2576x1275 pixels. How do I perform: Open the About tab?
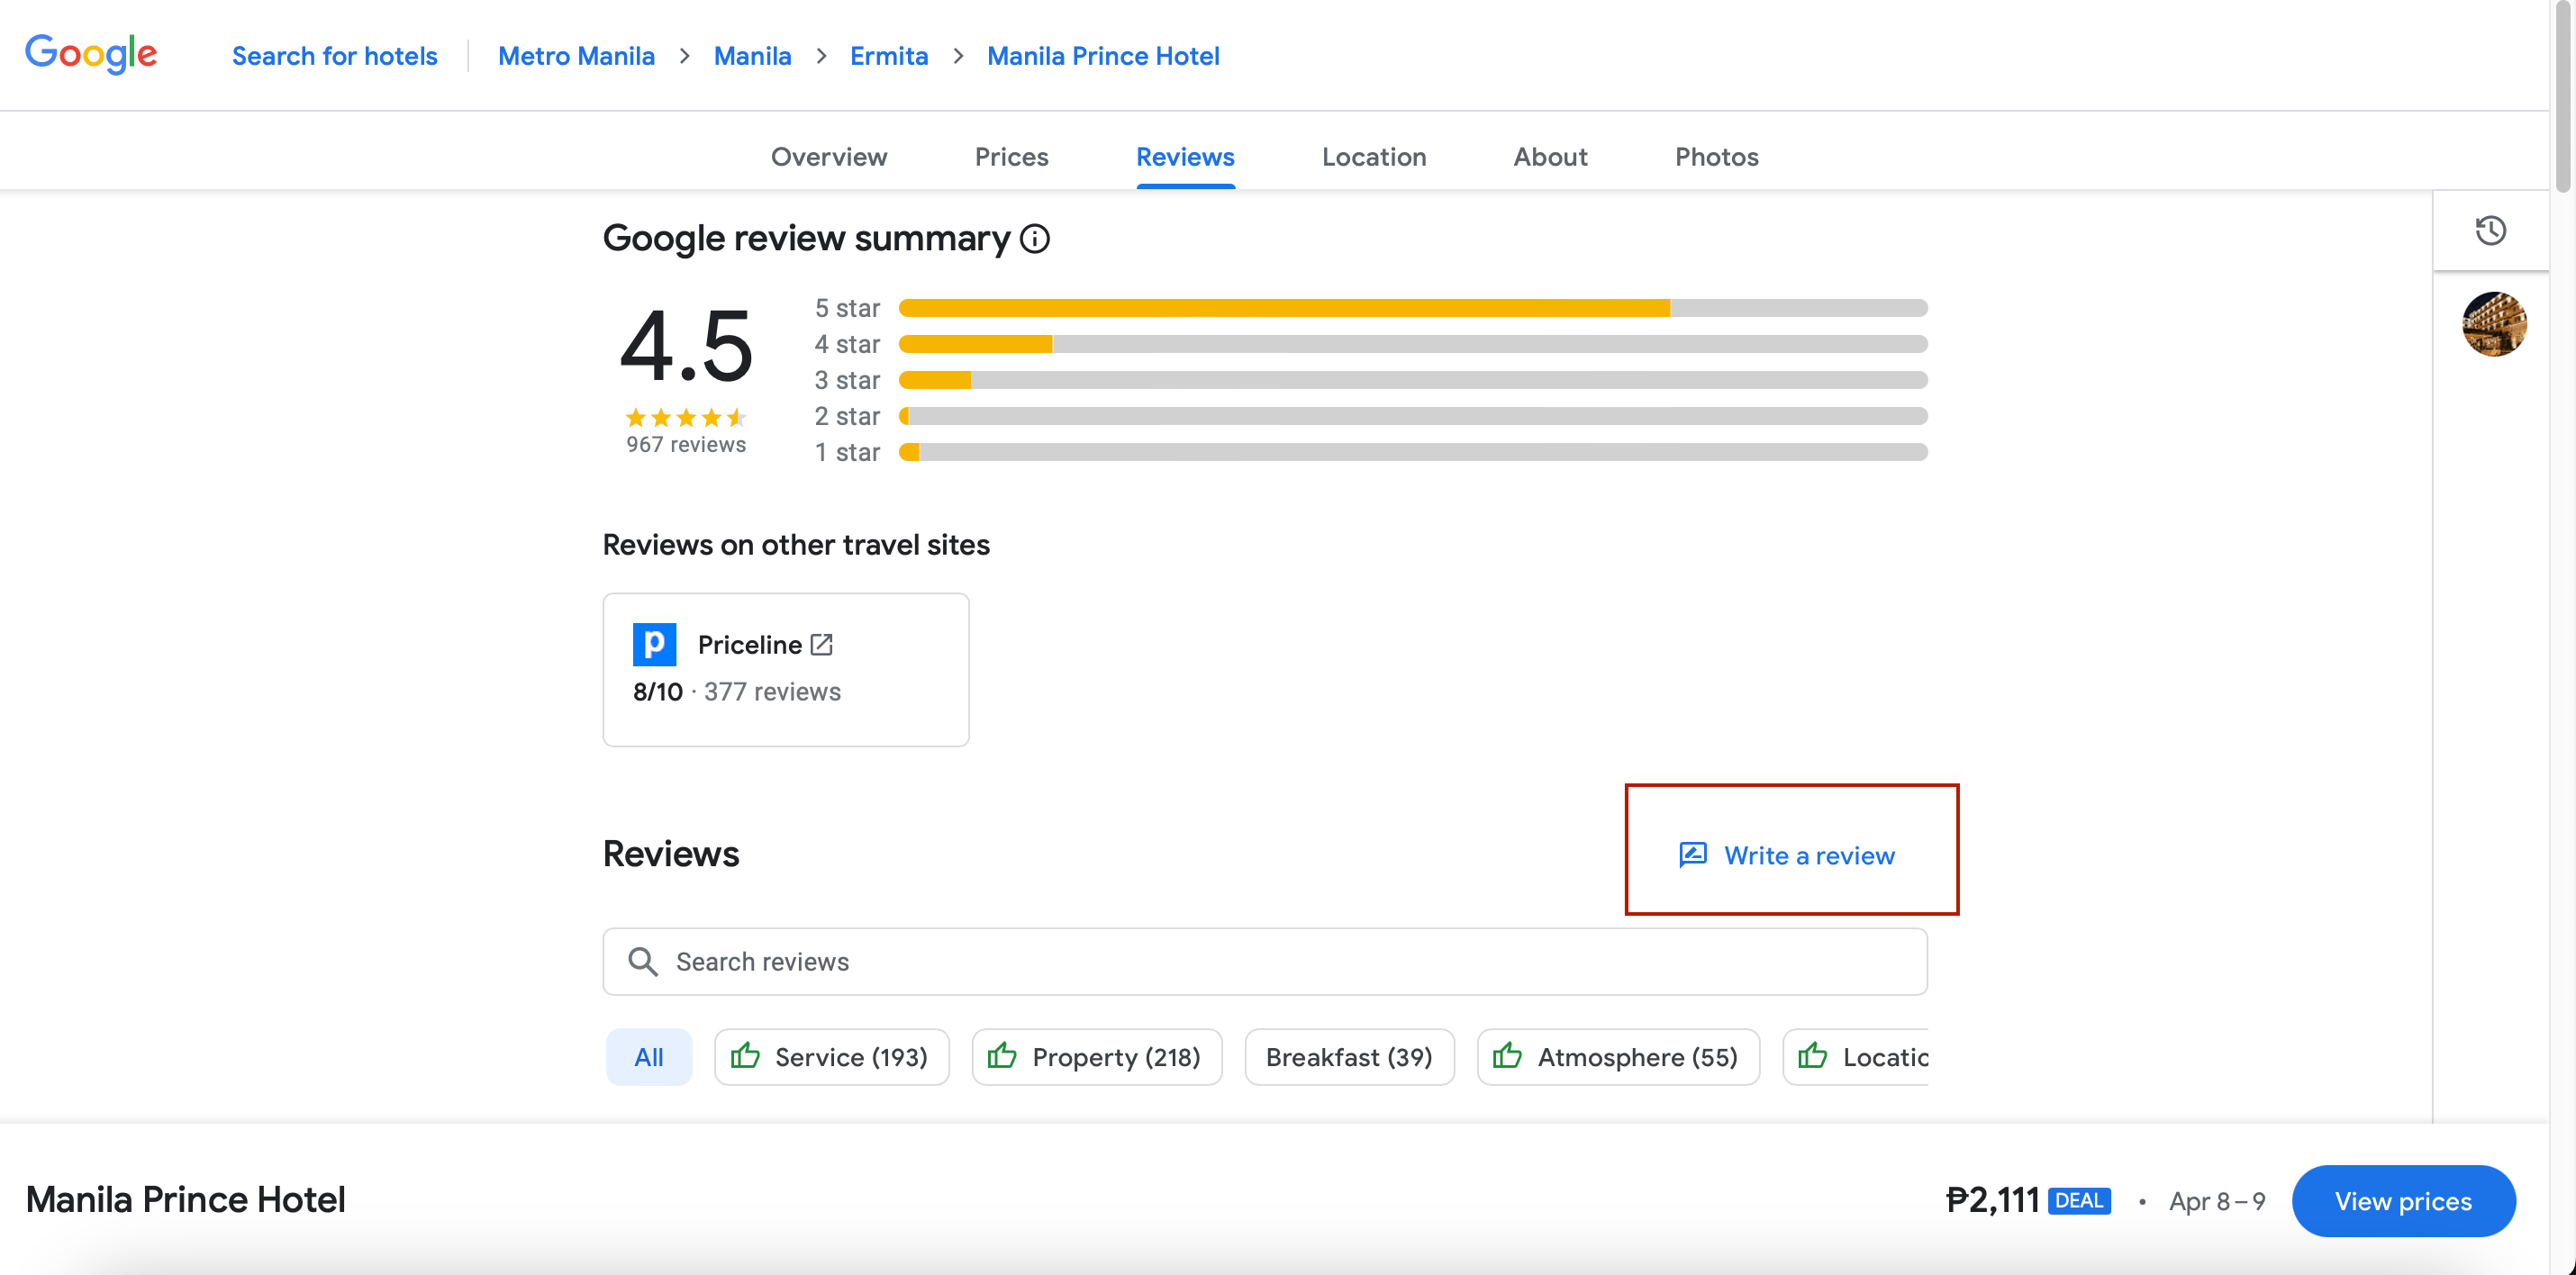[1550, 157]
